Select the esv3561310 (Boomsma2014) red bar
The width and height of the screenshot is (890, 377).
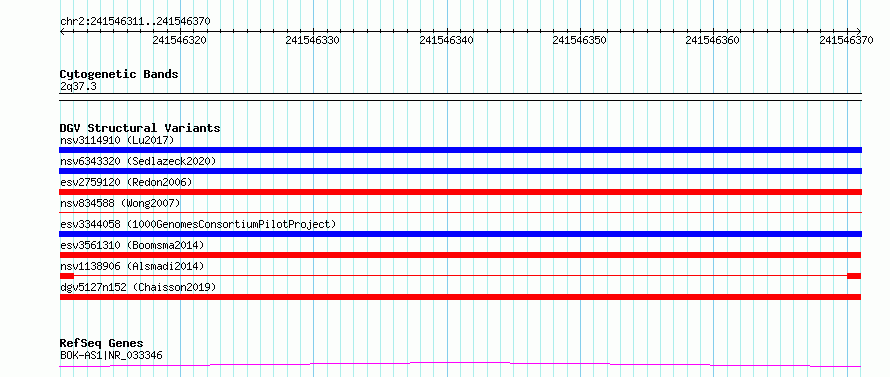(460, 255)
